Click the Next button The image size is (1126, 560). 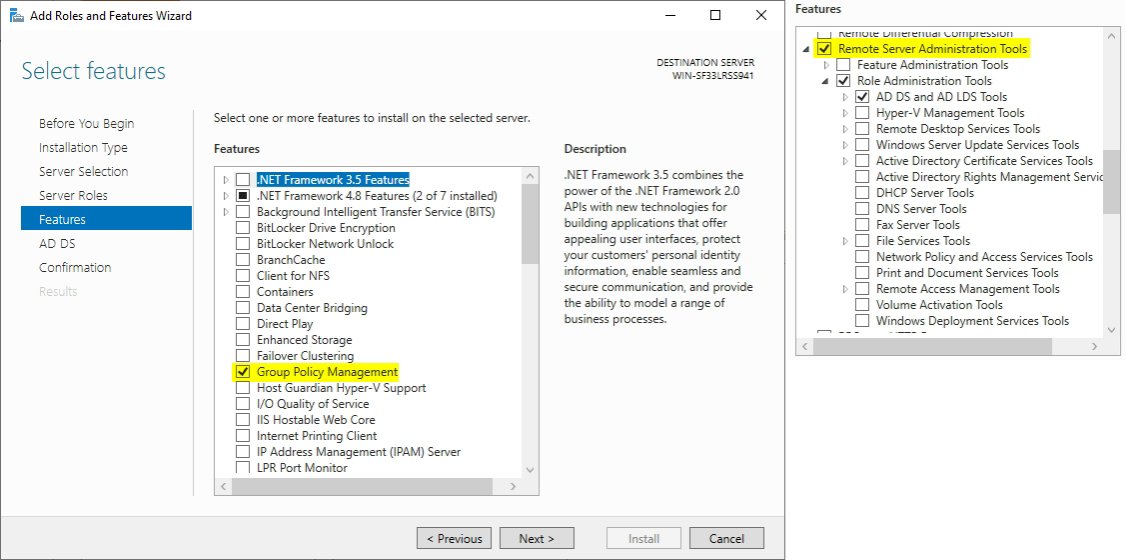[536, 538]
